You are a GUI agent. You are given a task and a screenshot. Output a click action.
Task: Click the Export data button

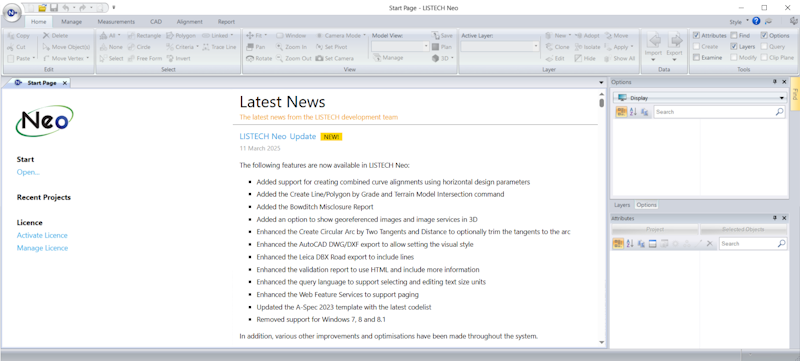(x=674, y=47)
